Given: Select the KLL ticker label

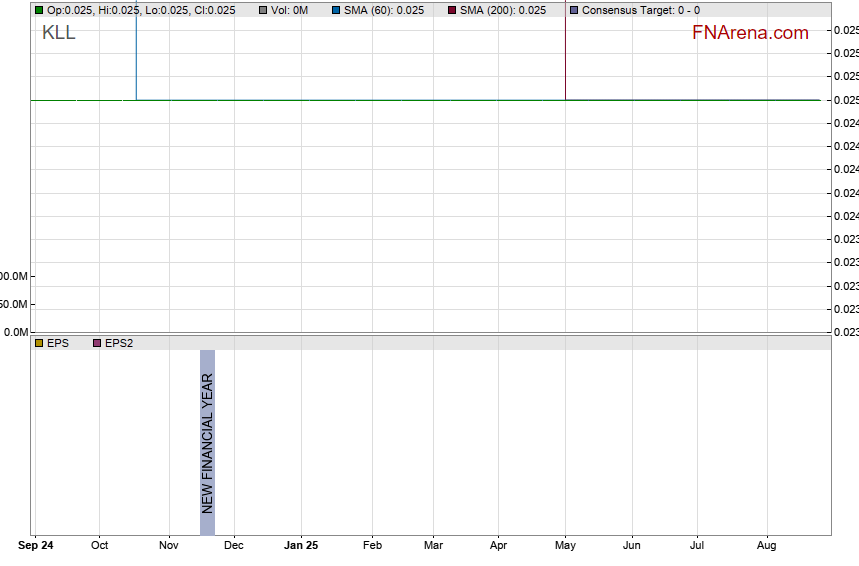Looking at the screenshot, I should point(58,33).
